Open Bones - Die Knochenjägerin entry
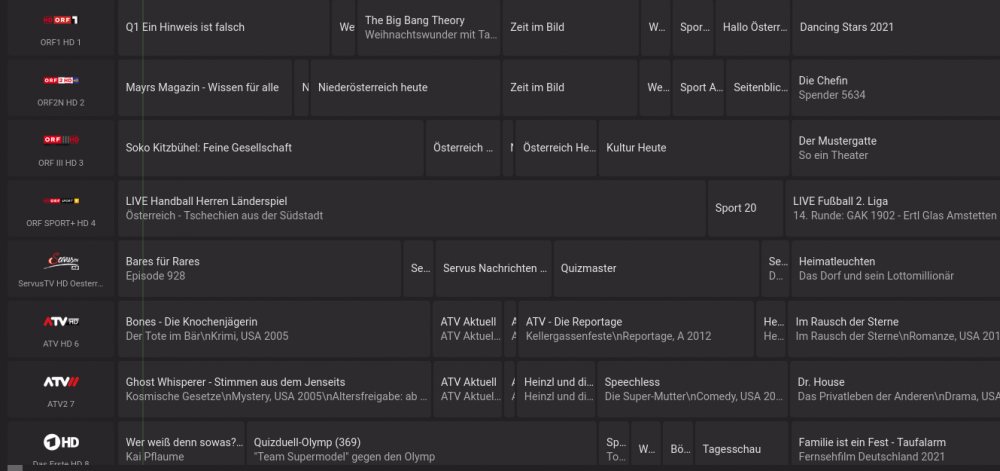 pos(274,329)
